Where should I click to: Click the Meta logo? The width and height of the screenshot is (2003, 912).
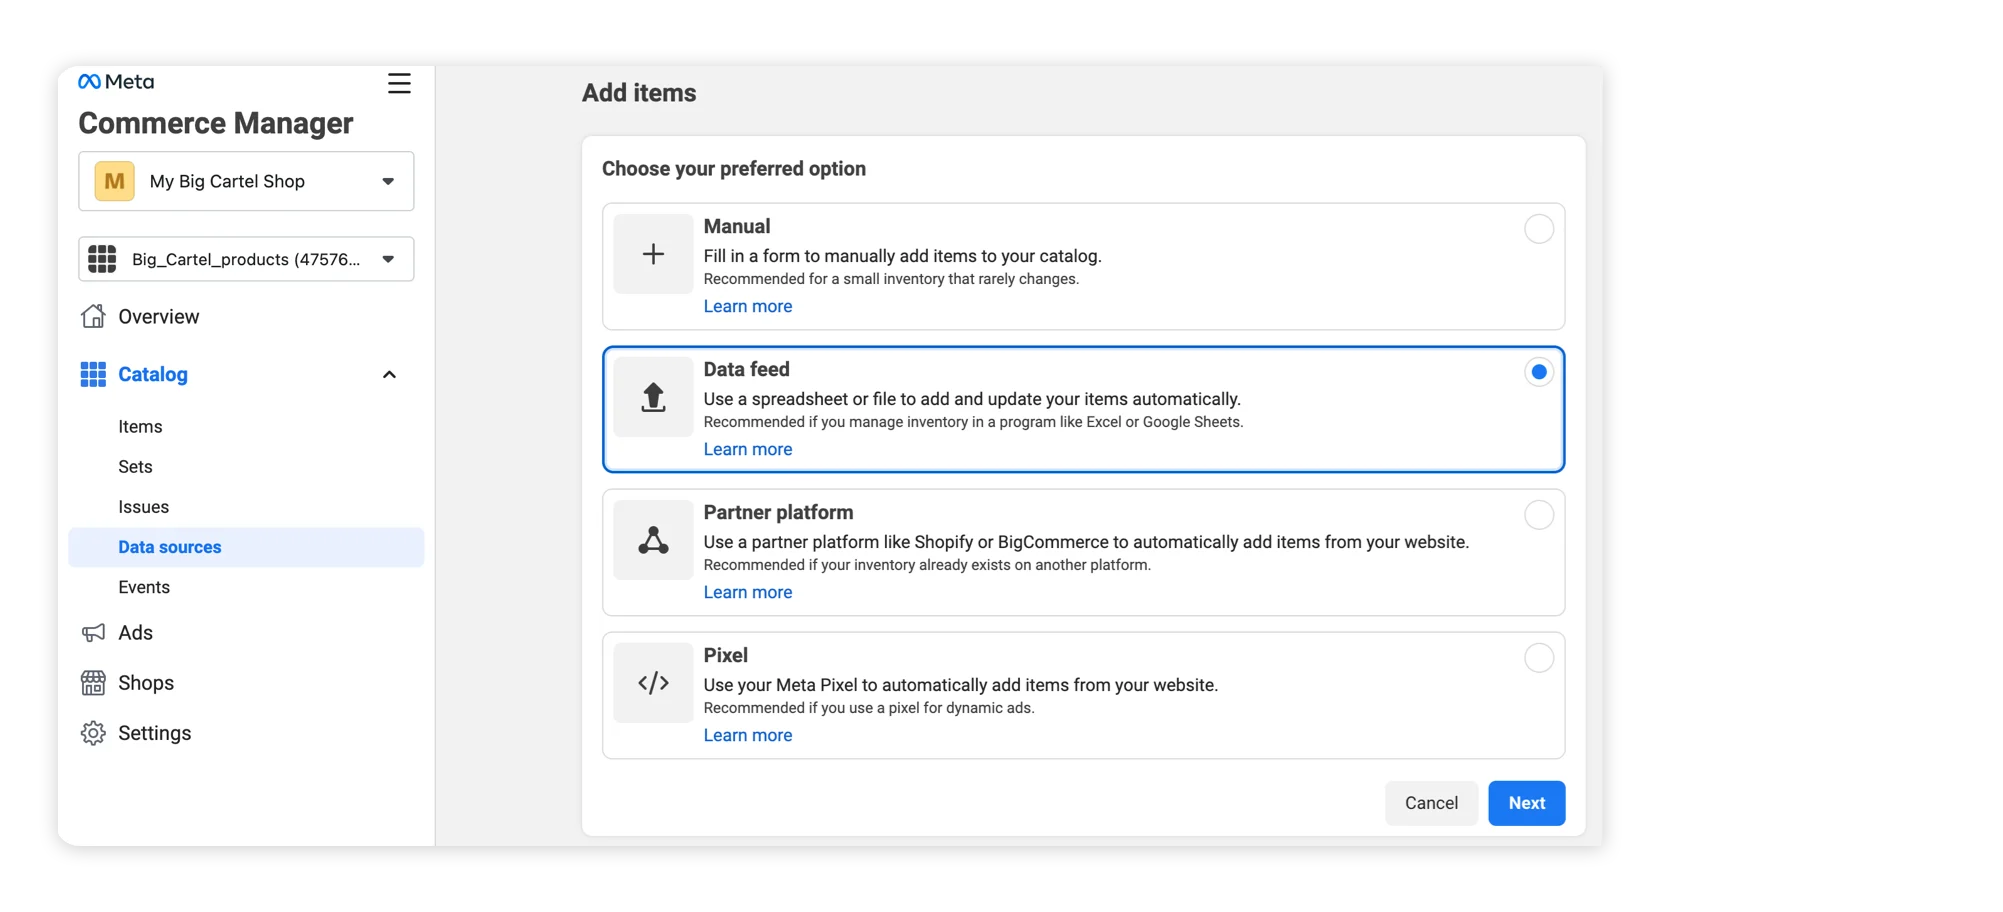tap(116, 81)
